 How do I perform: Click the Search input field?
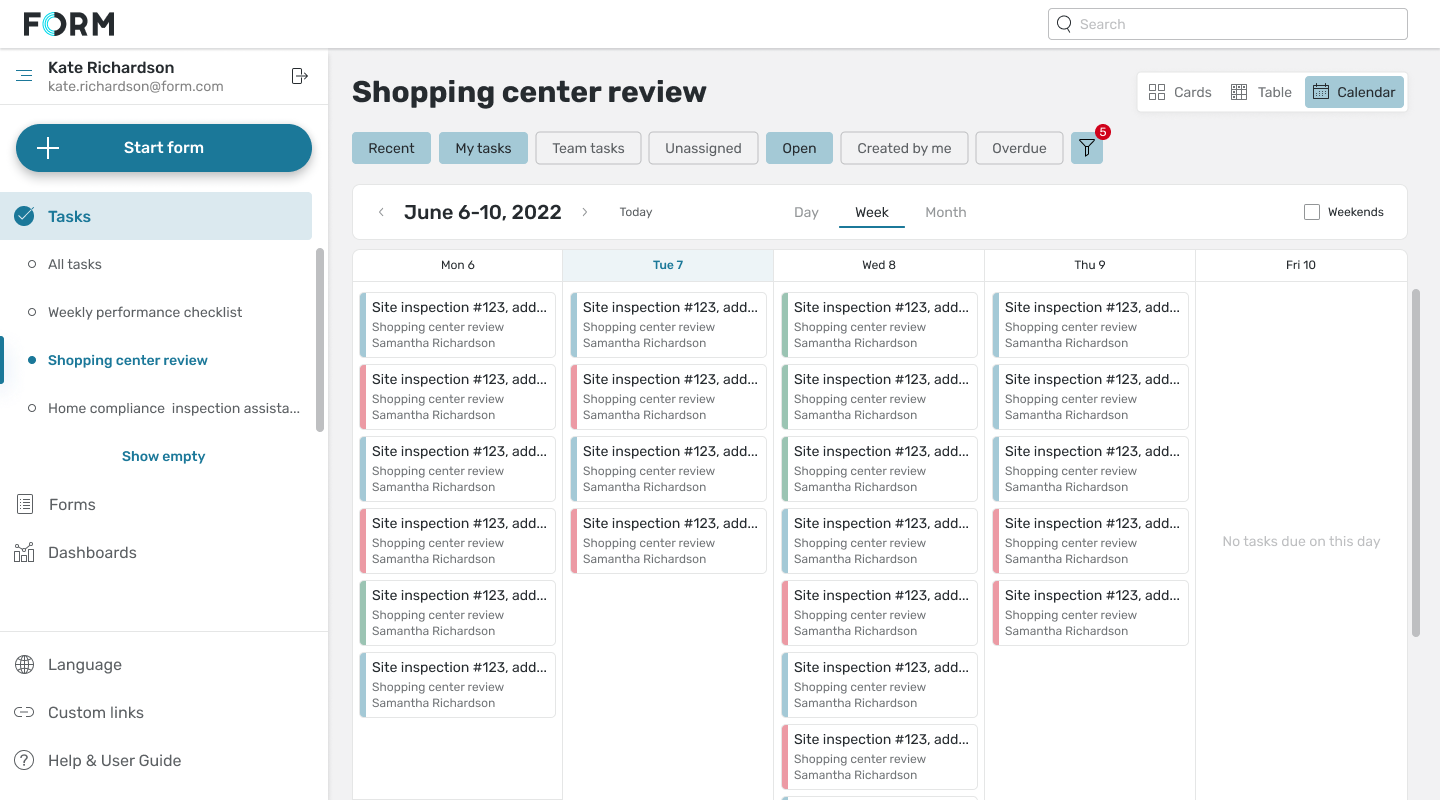1228,24
